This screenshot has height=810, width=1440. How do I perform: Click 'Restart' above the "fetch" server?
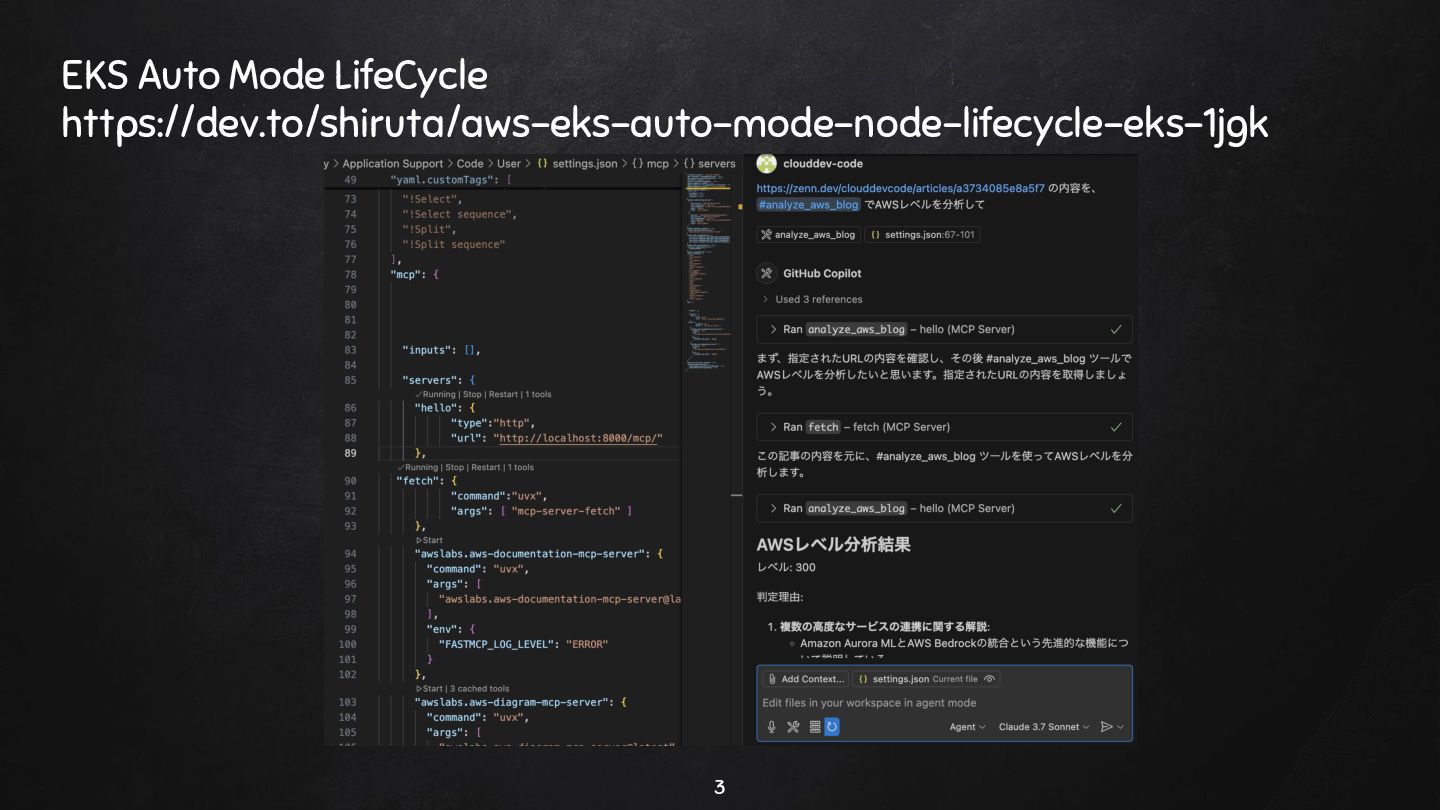click(485, 467)
